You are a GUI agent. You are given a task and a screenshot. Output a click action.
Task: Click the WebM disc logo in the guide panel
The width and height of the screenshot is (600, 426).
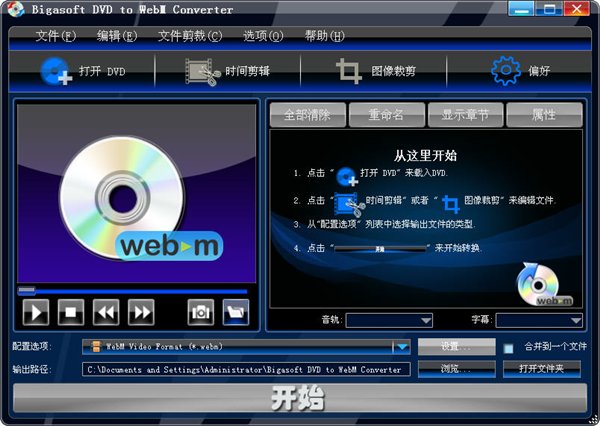(545, 285)
